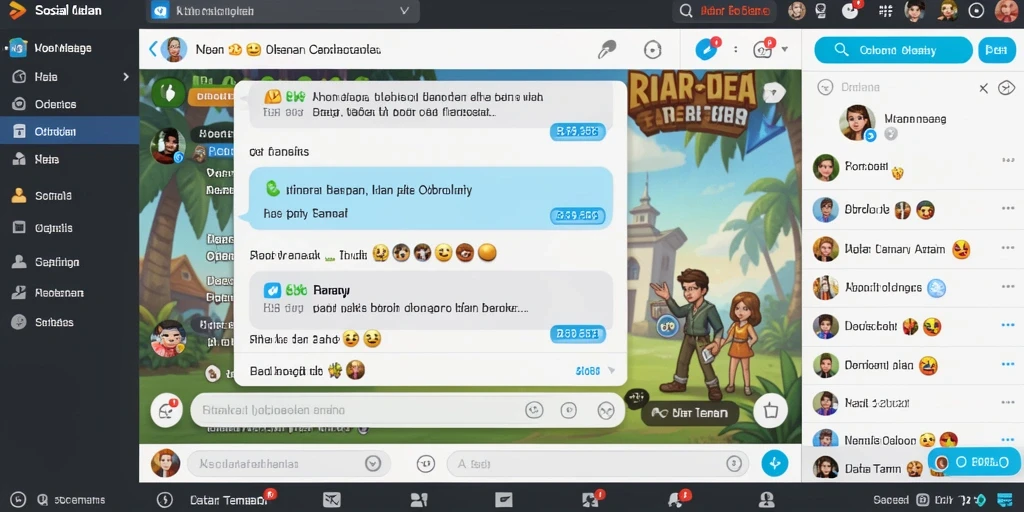Viewport: 1024px width, 512px height.
Task: Select the highlighted Otbrdan sidebar item
Action: tap(69, 131)
